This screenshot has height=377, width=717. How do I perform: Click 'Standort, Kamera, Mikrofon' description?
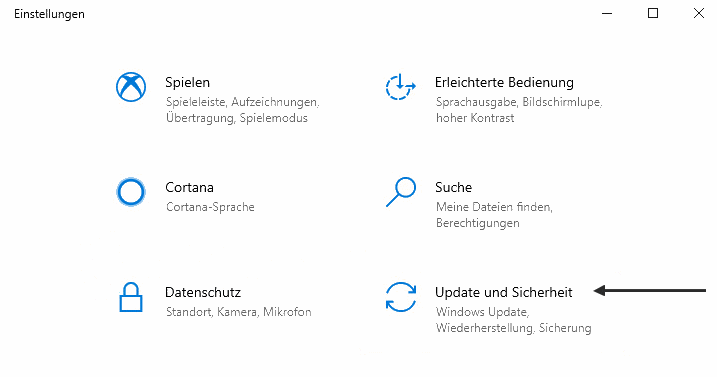(239, 312)
